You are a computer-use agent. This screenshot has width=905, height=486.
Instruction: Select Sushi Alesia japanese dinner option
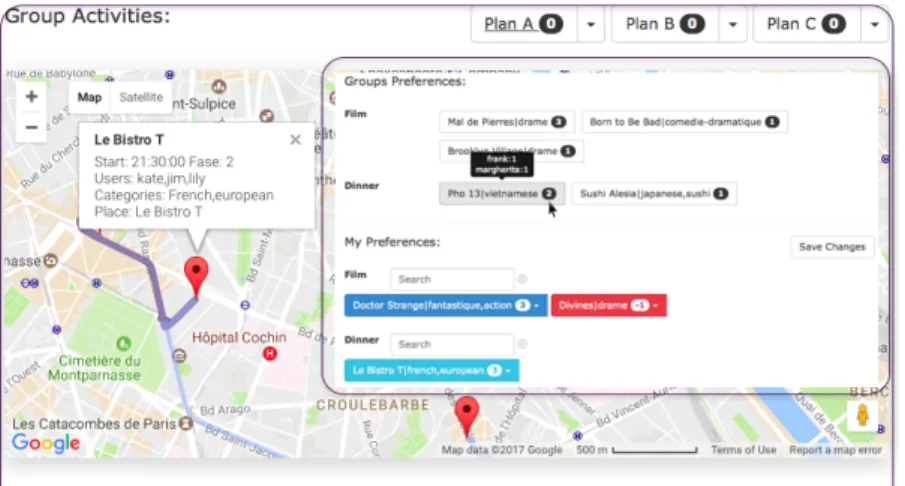(x=654, y=194)
